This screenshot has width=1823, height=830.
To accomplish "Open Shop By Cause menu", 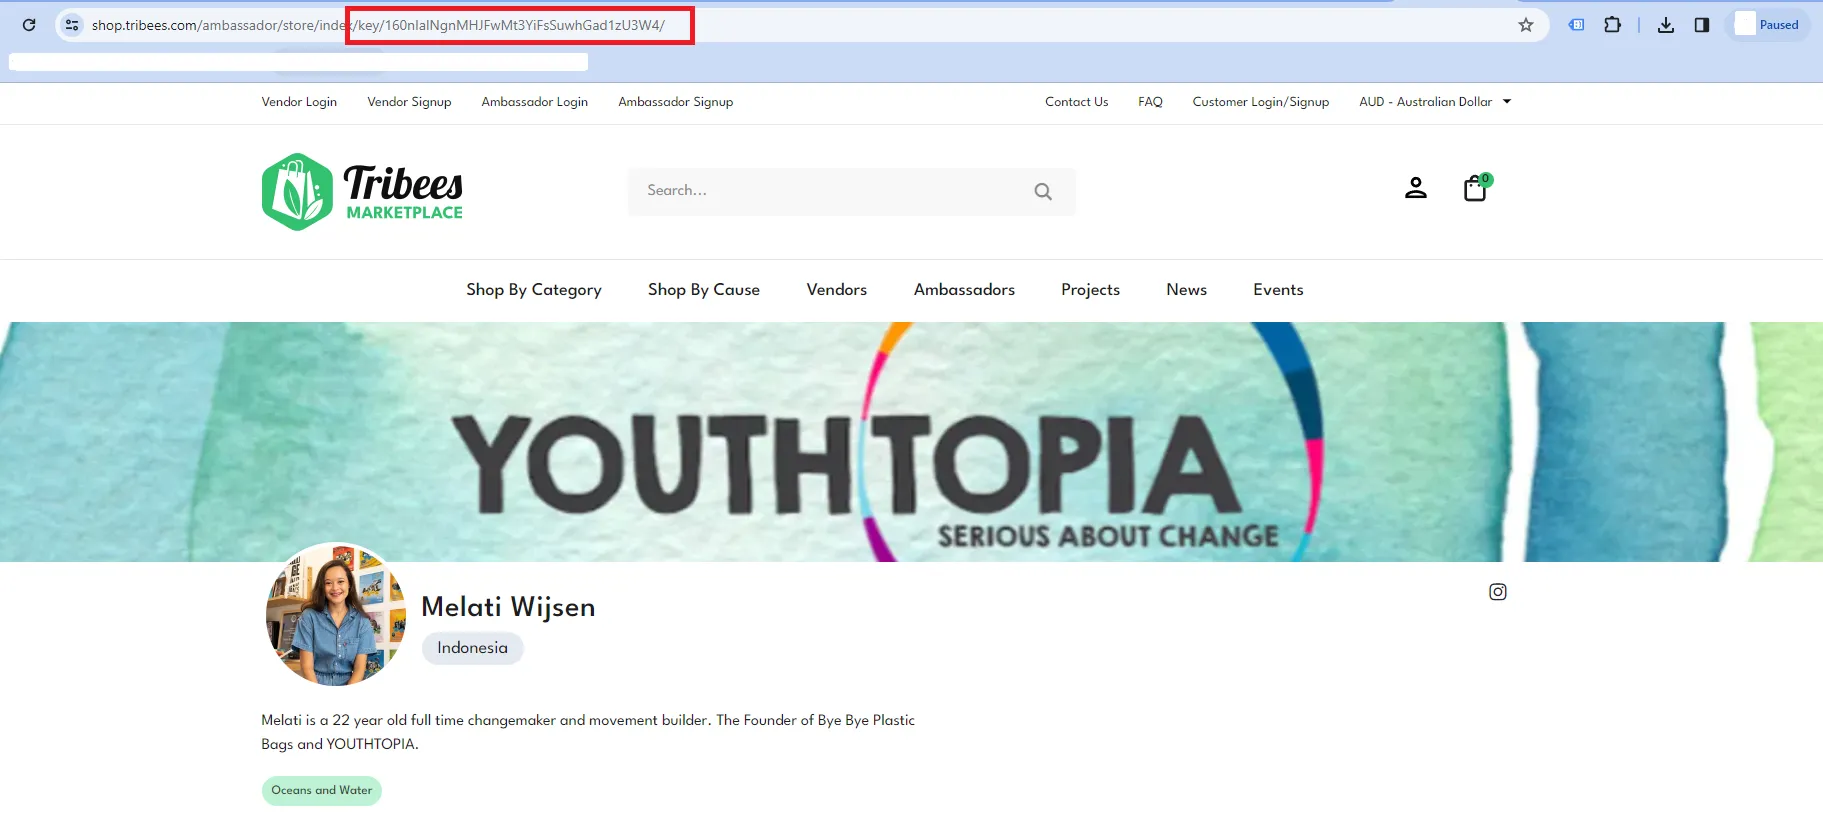I will click(x=704, y=290).
